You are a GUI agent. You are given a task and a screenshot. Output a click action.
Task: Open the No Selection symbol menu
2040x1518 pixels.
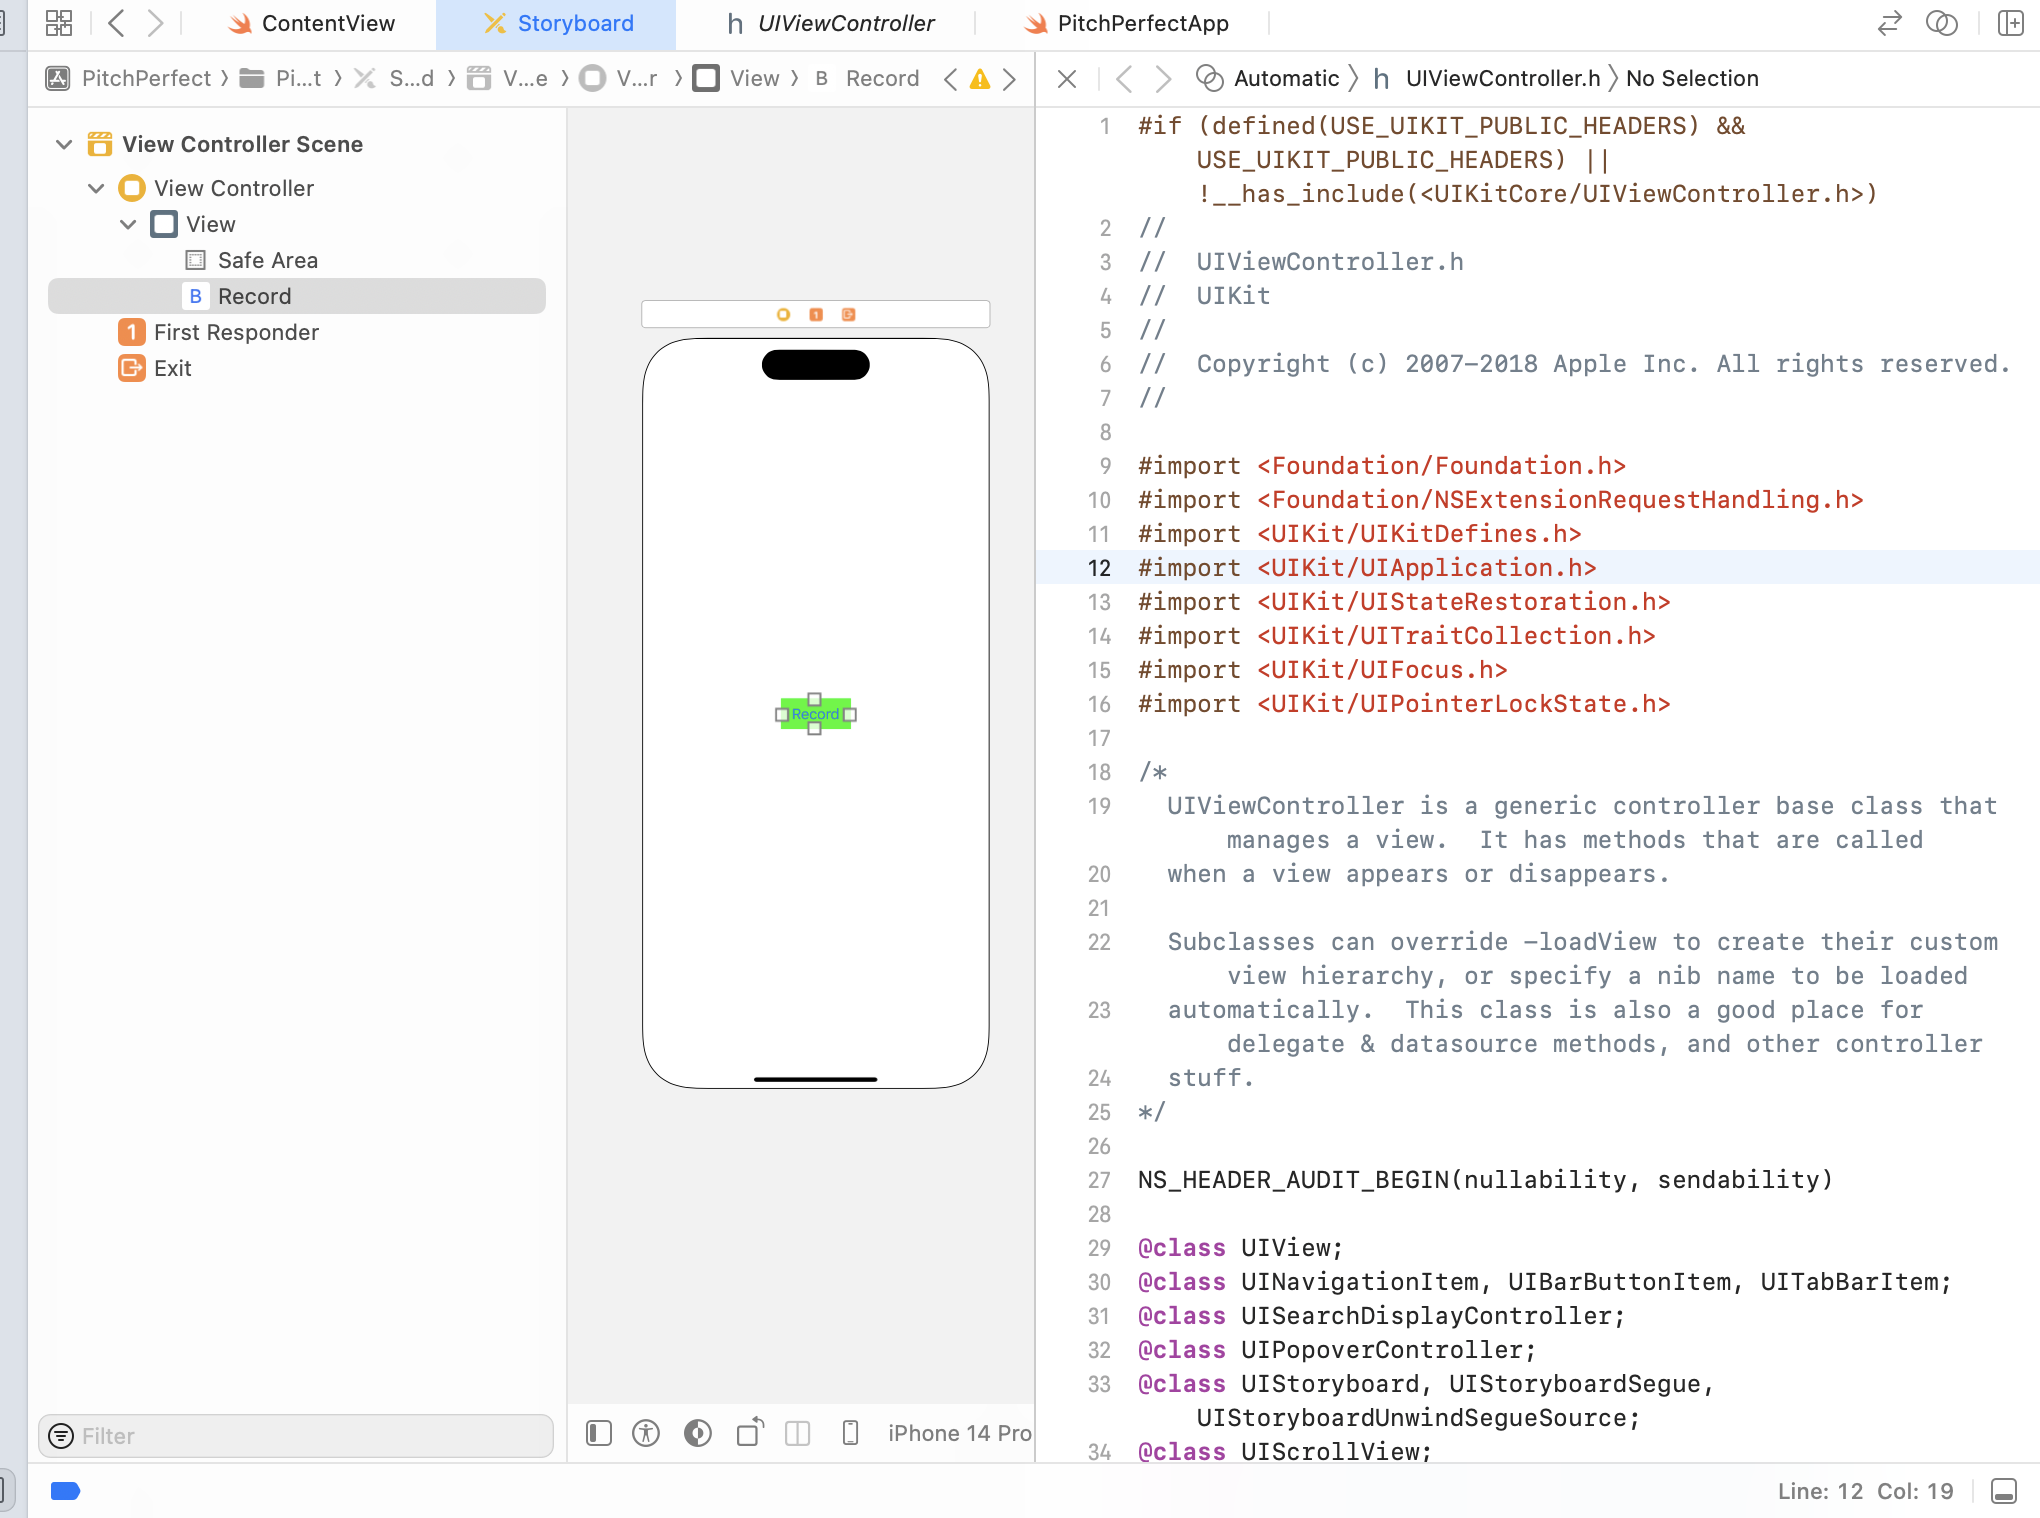(x=1692, y=78)
